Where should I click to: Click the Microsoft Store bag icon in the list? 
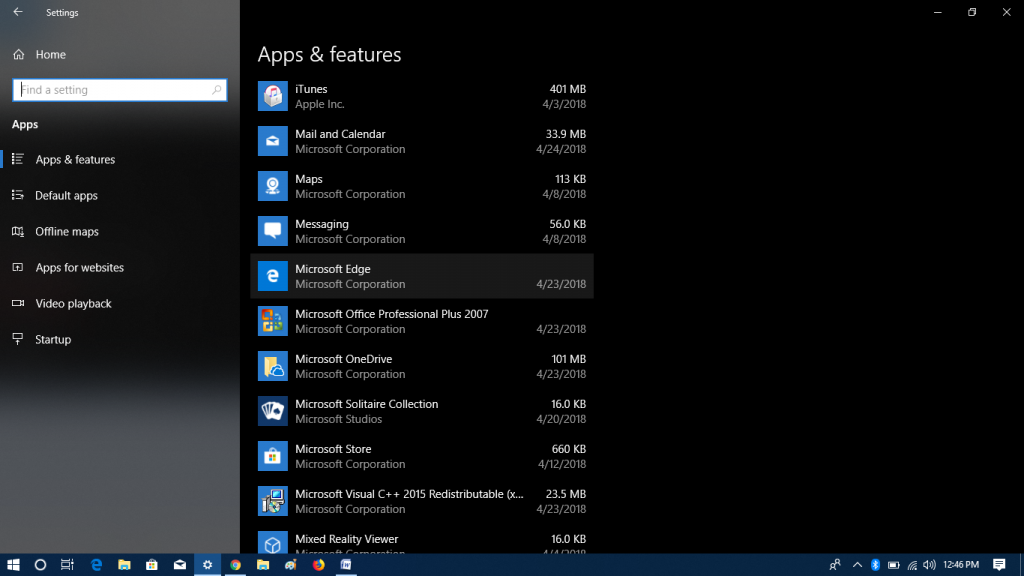[272, 456]
